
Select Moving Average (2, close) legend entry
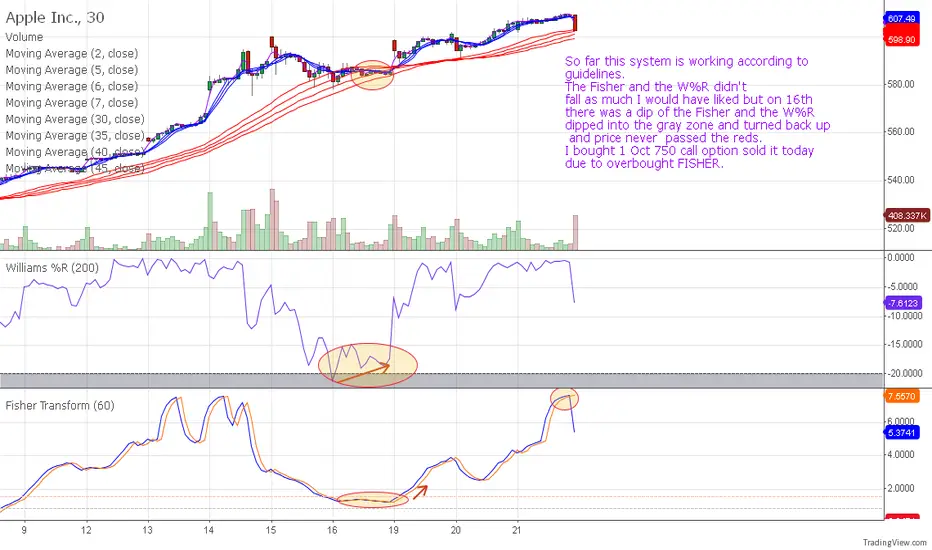coord(72,54)
